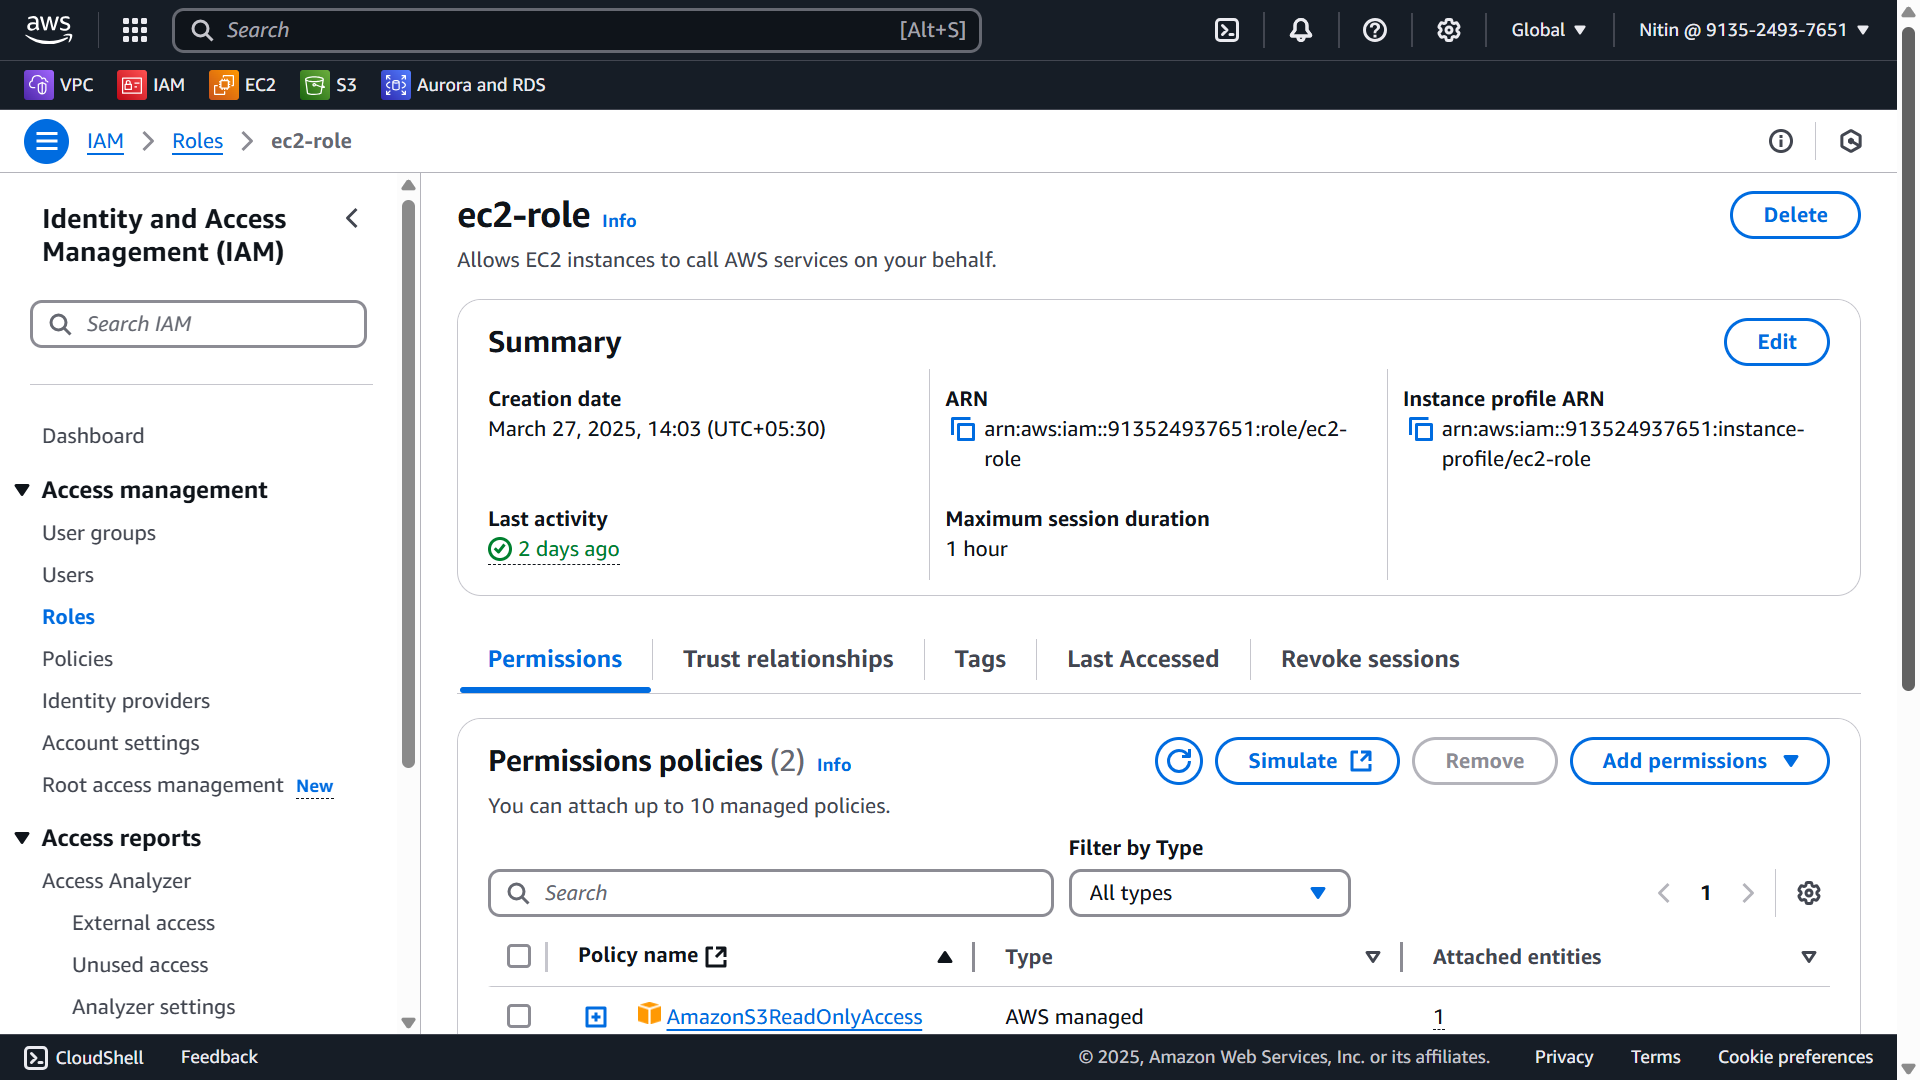
Task: Open Info link next to Permissions policies
Action: (x=834, y=765)
